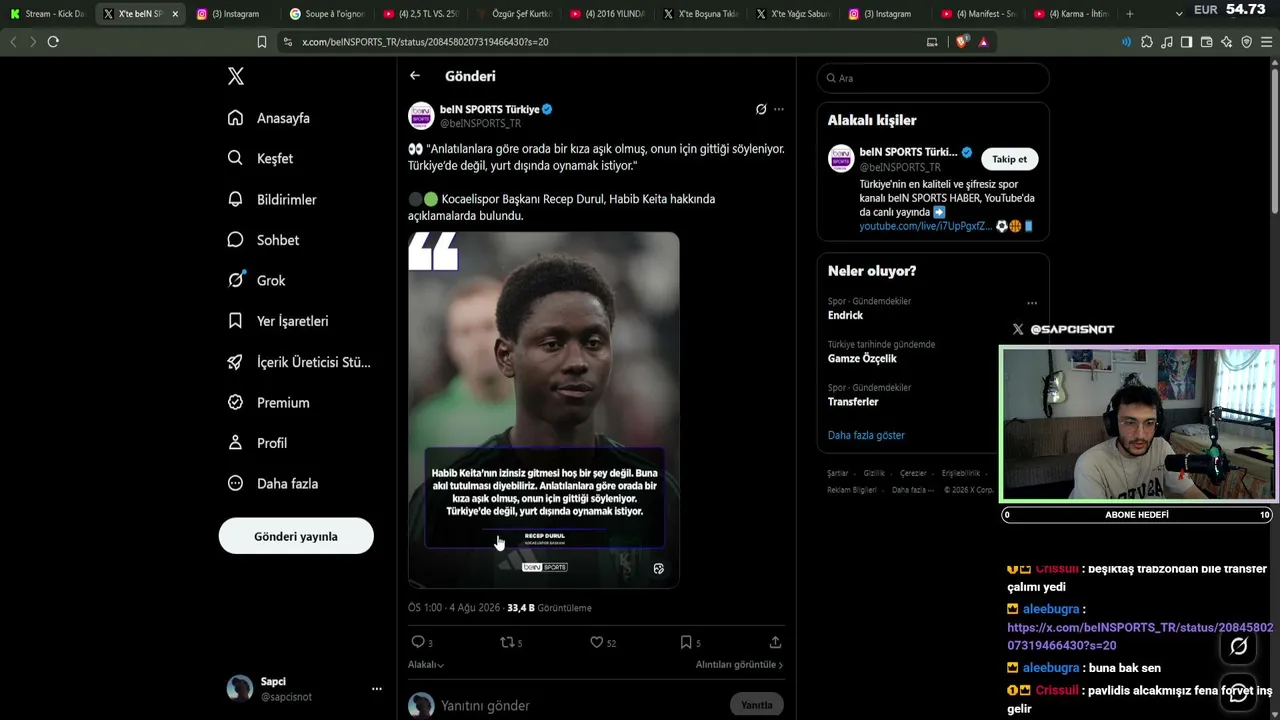Click the Profil person icon
The width and height of the screenshot is (1280, 720).
[235, 443]
